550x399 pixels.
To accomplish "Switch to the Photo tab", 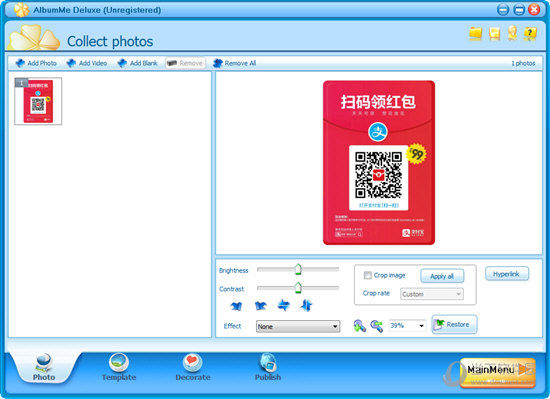I will [x=44, y=368].
